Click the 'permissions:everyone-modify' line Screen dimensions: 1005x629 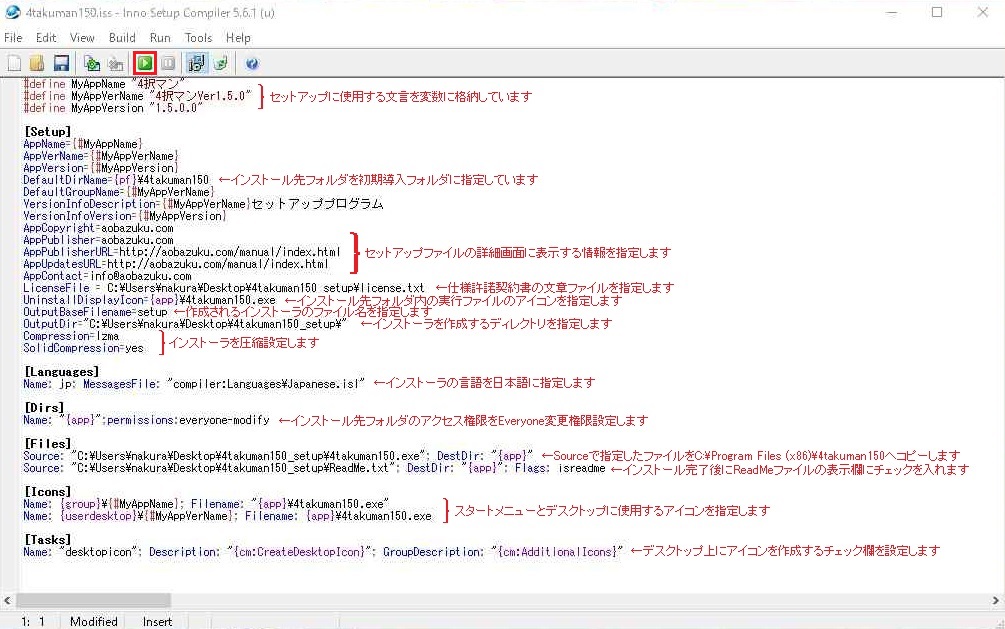(147, 420)
